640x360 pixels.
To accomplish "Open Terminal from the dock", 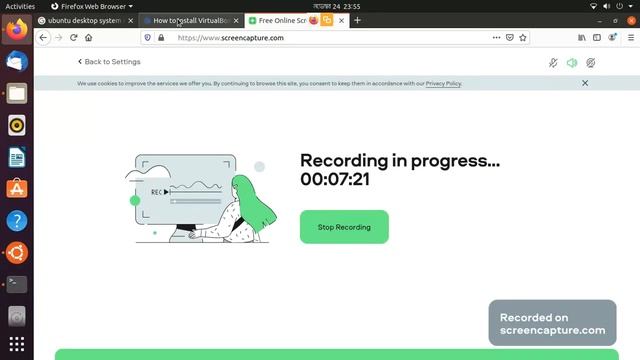I will point(17,284).
